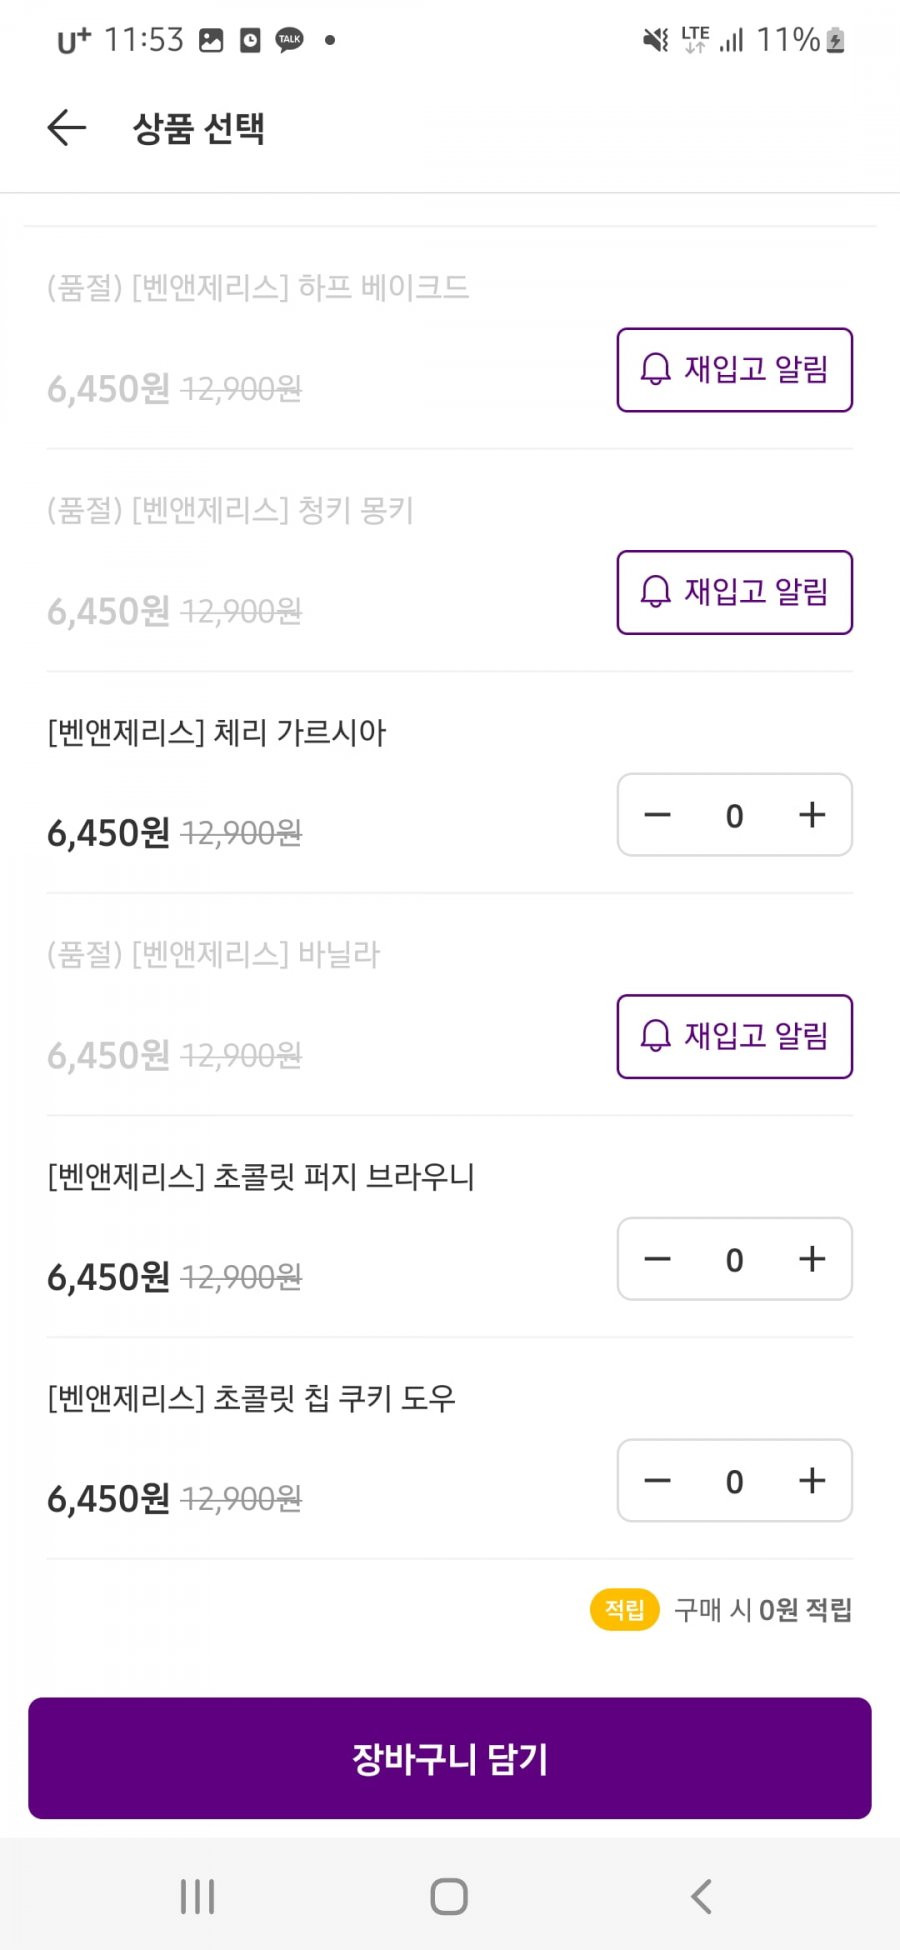
Task: Tap the 초콜릿 칩 쿠키 도우 quantity value
Action: coord(734,1482)
